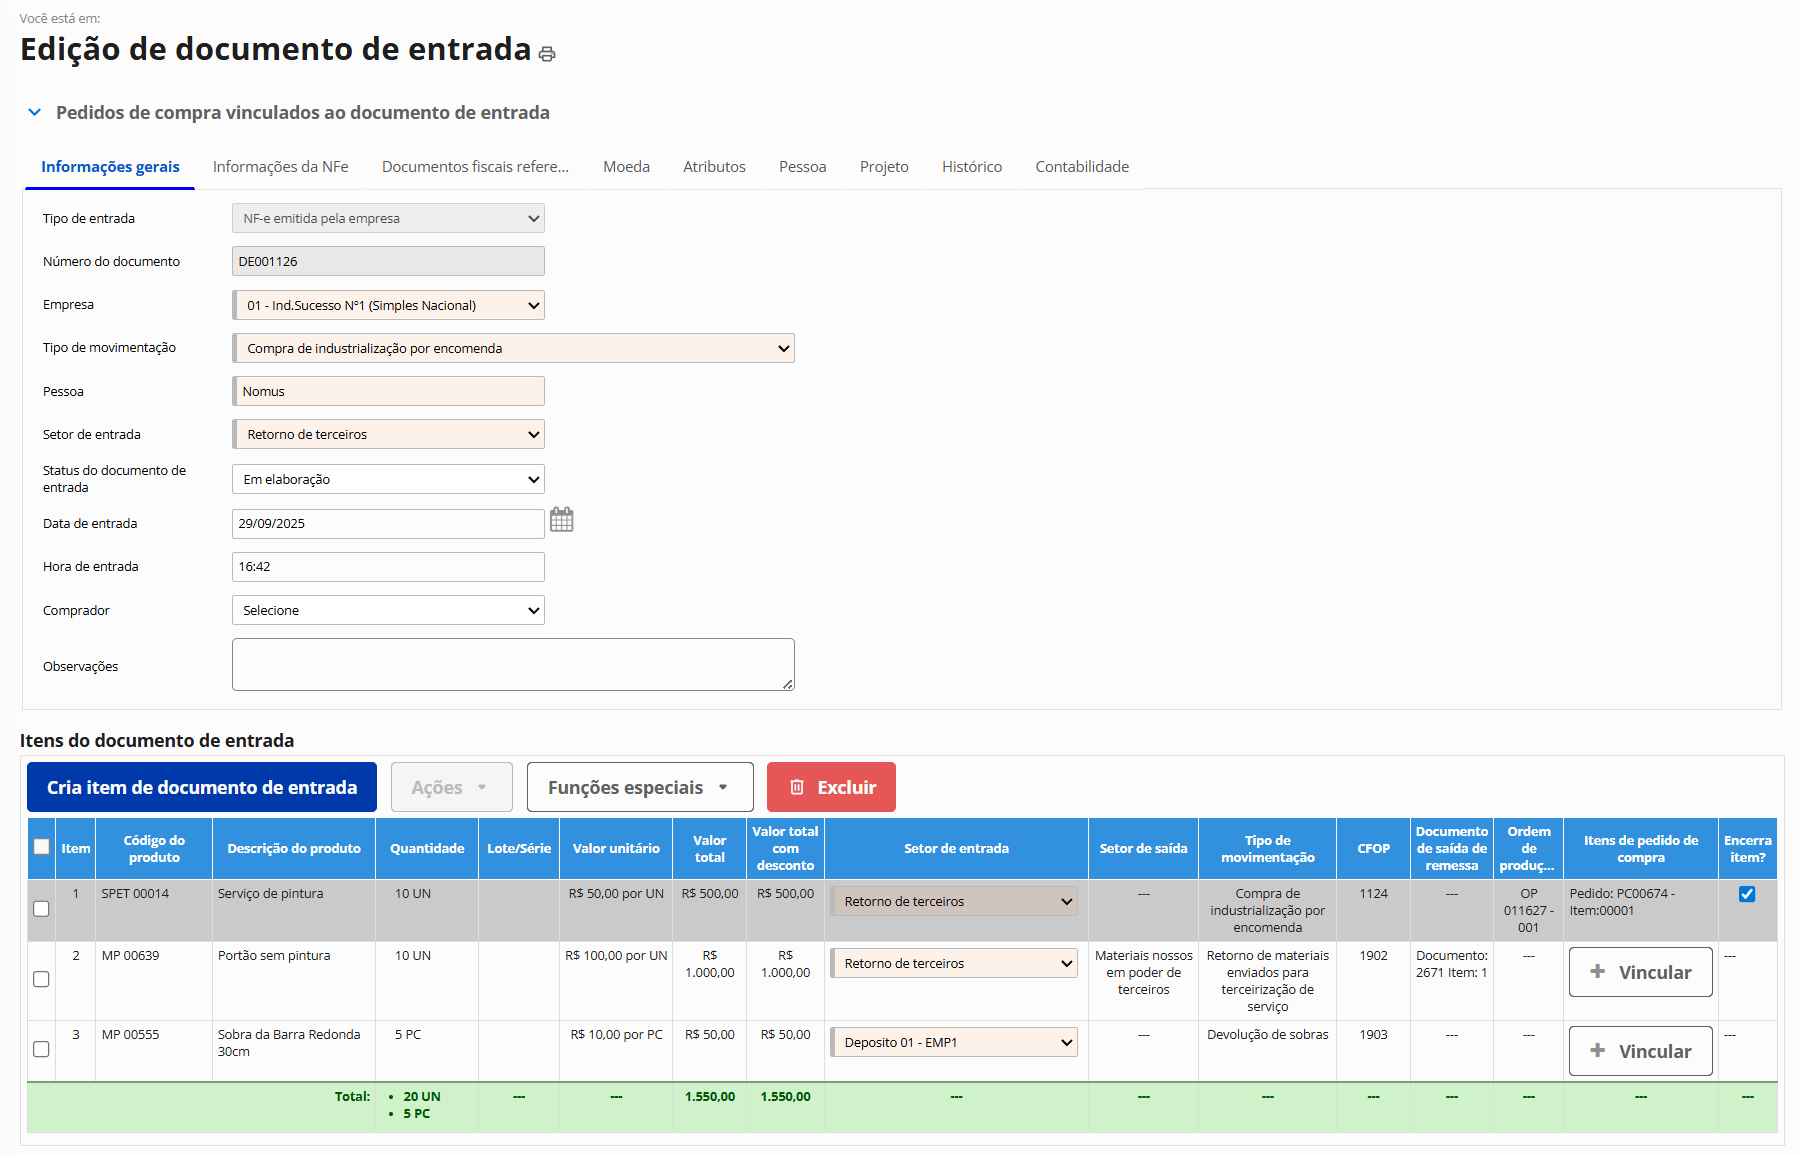Collapse the Pedidos de compra vinculados section
This screenshot has width=1801, height=1154.
(35, 112)
